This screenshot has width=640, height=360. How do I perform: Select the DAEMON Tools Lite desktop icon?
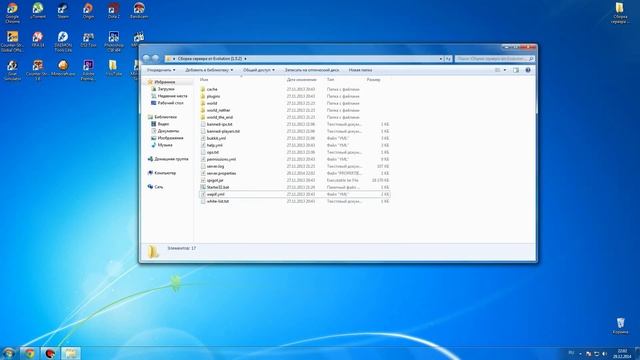[63, 42]
